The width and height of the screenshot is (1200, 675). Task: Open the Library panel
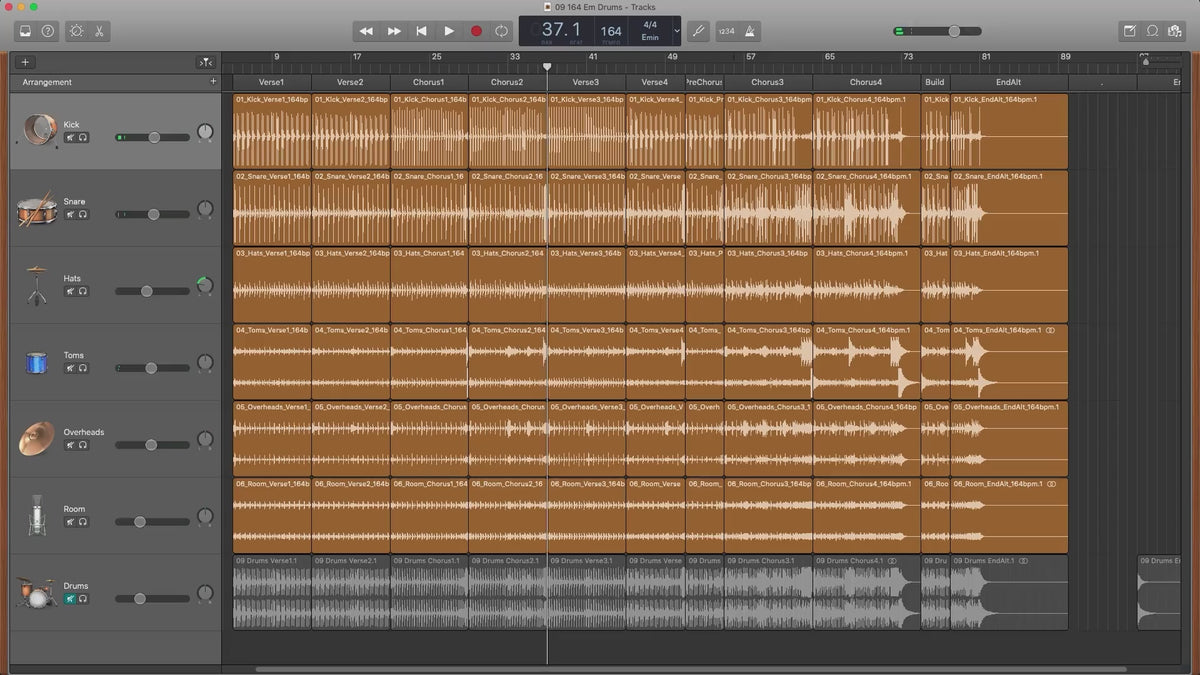25,31
